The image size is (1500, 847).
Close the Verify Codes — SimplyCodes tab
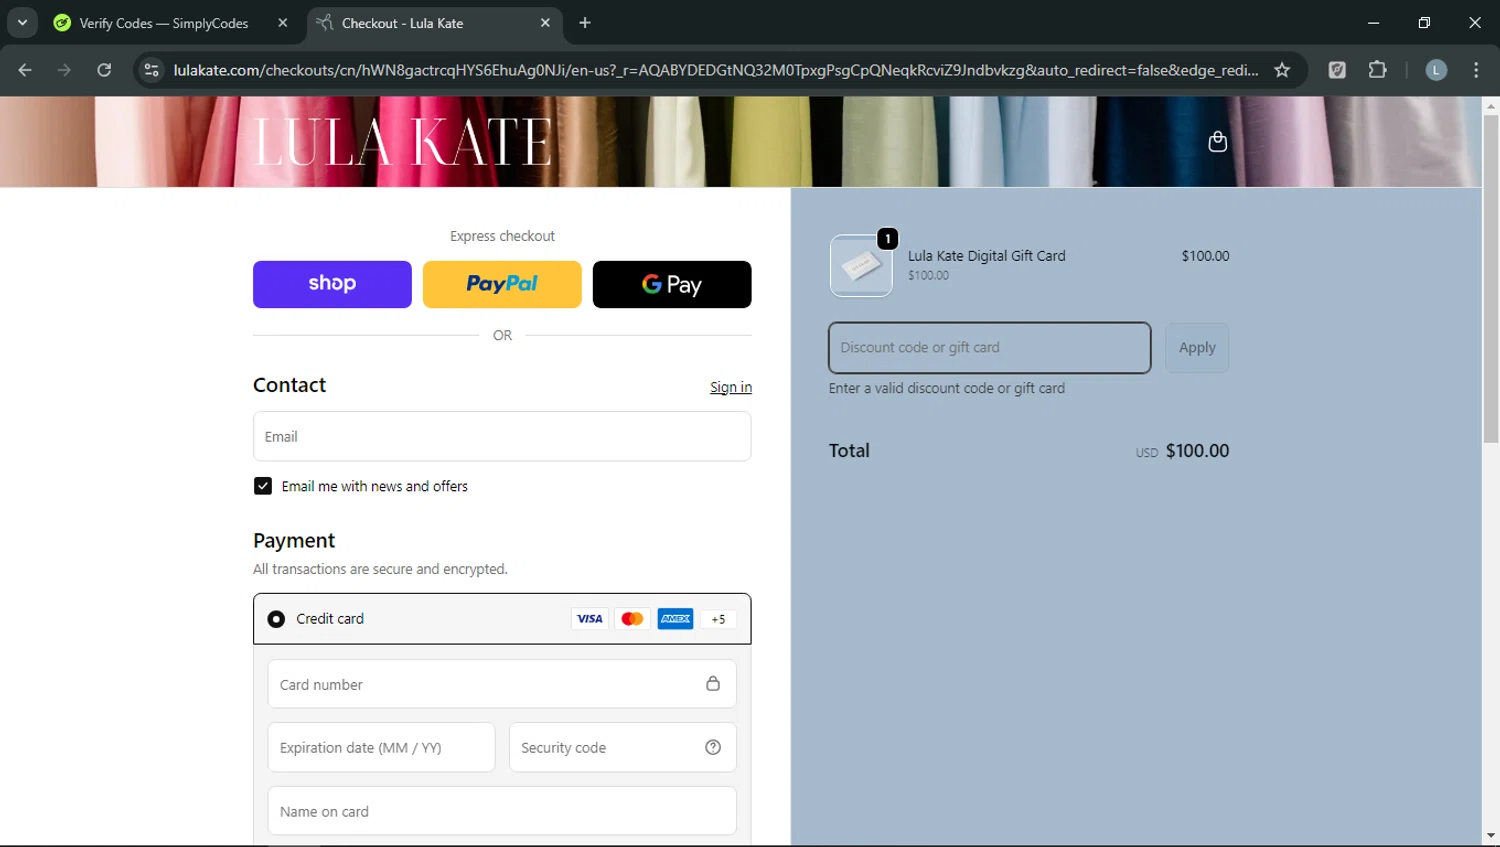tap(283, 23)
